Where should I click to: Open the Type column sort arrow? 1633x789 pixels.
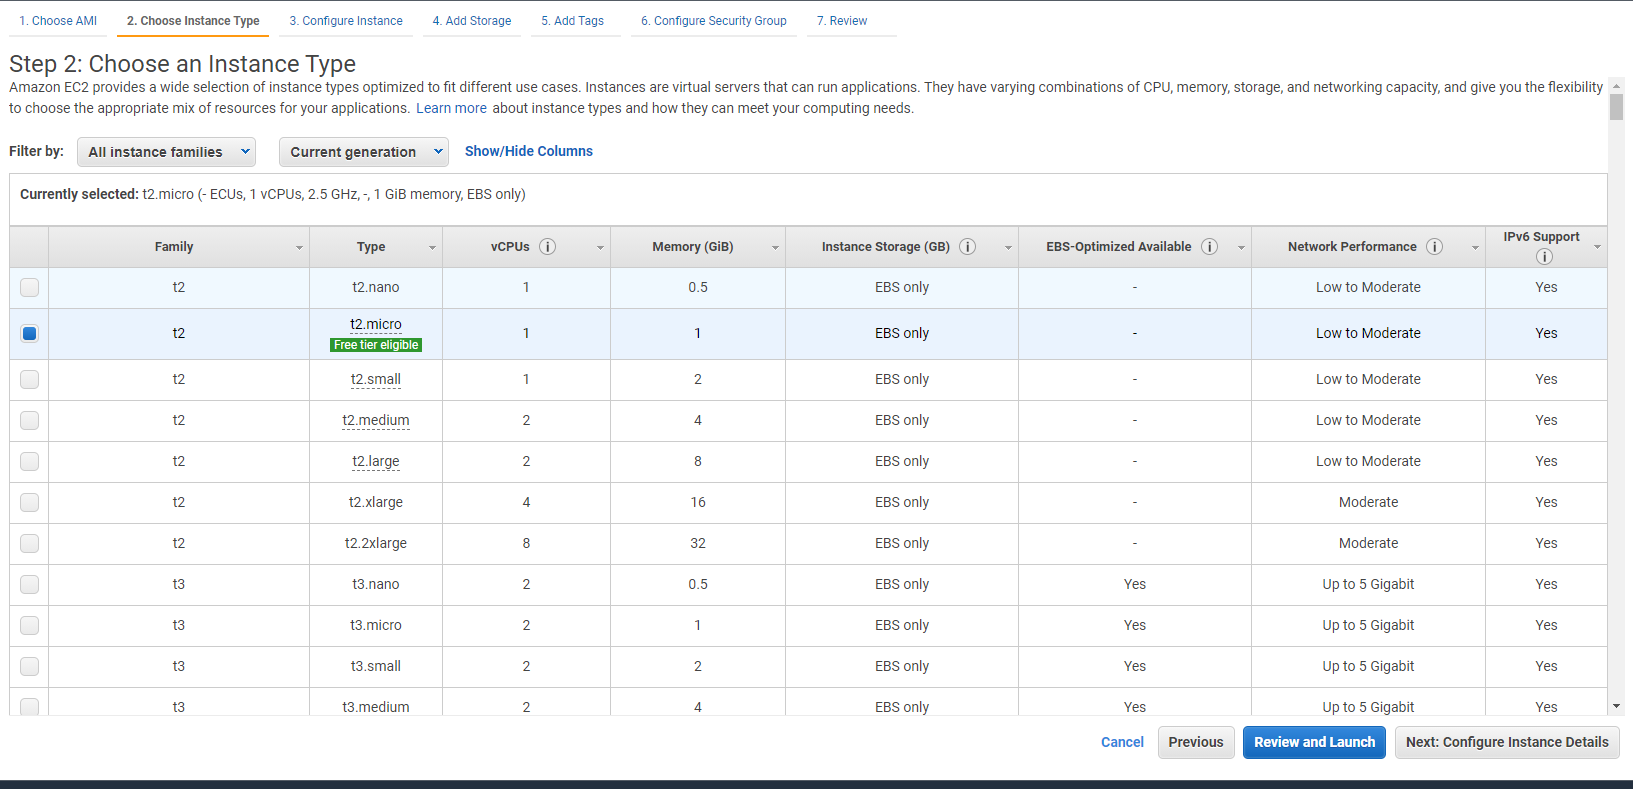(432, 248)
